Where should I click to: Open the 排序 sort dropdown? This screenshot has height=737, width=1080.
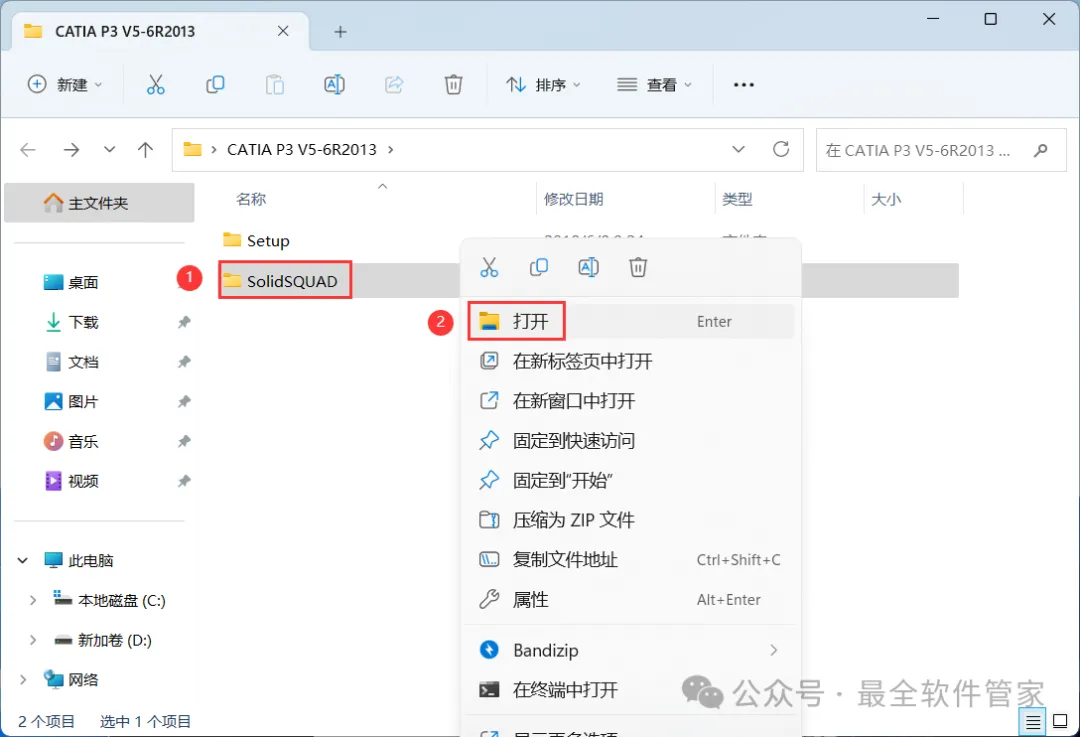point(543,85)
